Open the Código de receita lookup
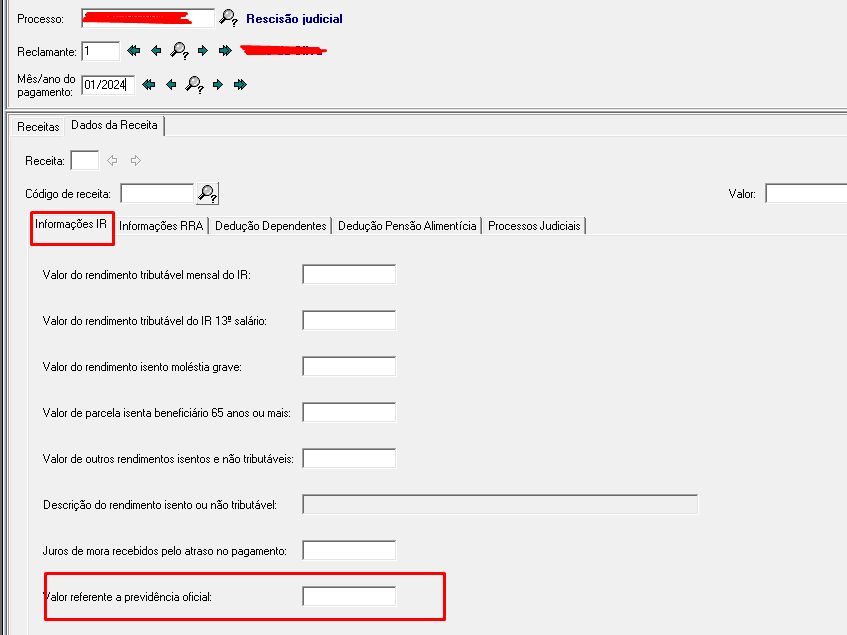The width and height of the screenshot is (847, 635). [x=208, y=193]
